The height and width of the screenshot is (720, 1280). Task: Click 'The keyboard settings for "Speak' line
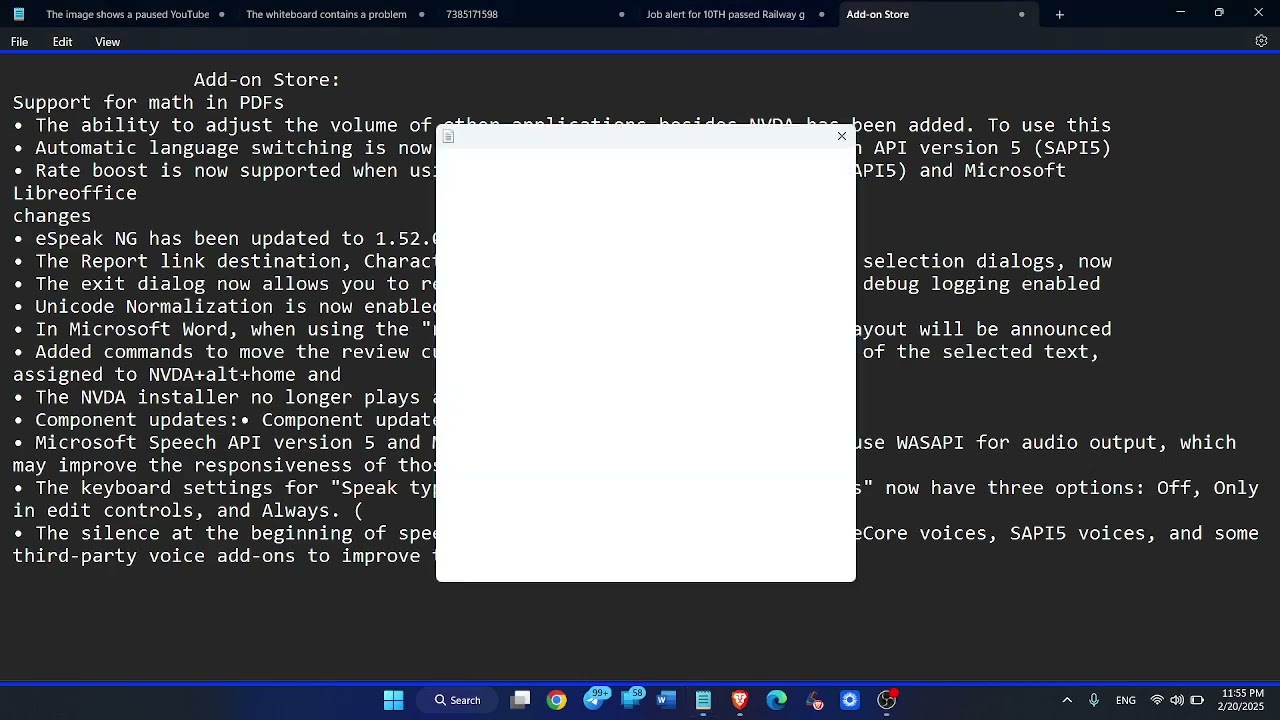(225, 488)
